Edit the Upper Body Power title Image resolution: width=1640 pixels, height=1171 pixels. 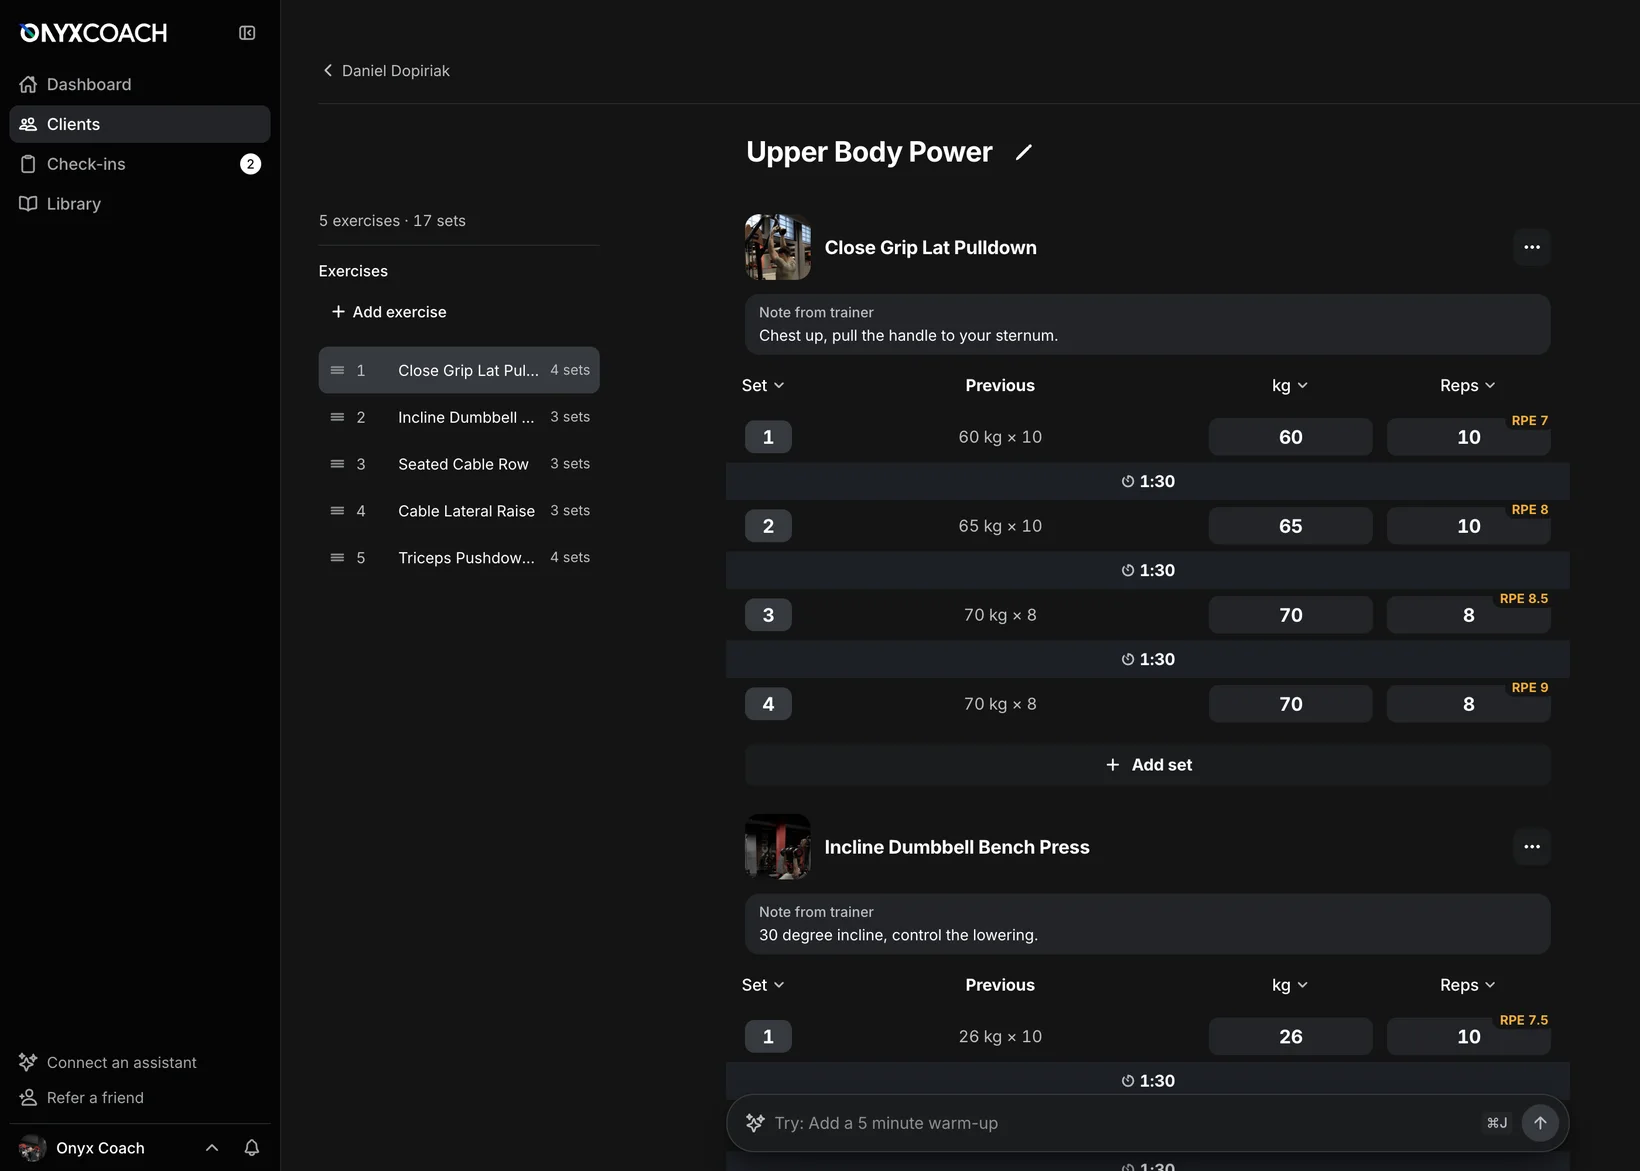pyautogui.click(x=1023, y=152)
